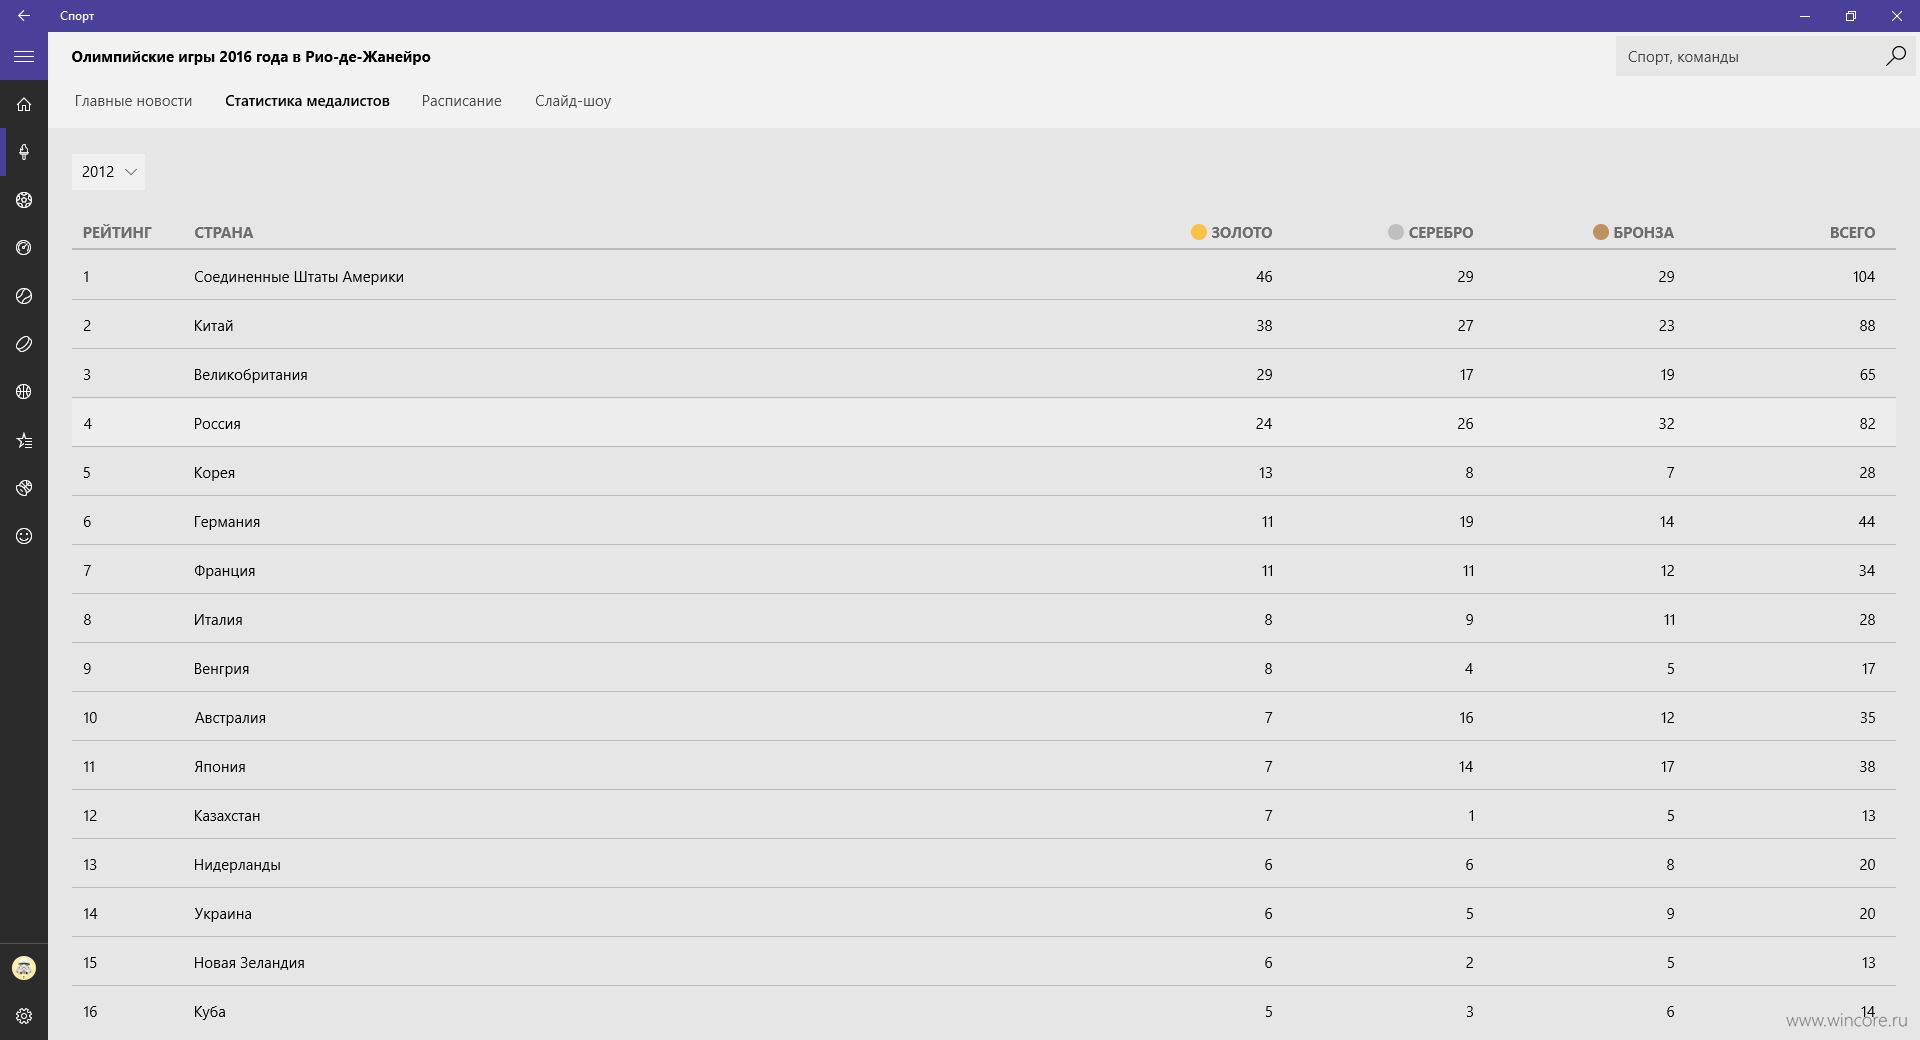Click the search magnifier icon
The width and height of the screenshot is (1920, 1040).
[1895, 56]
